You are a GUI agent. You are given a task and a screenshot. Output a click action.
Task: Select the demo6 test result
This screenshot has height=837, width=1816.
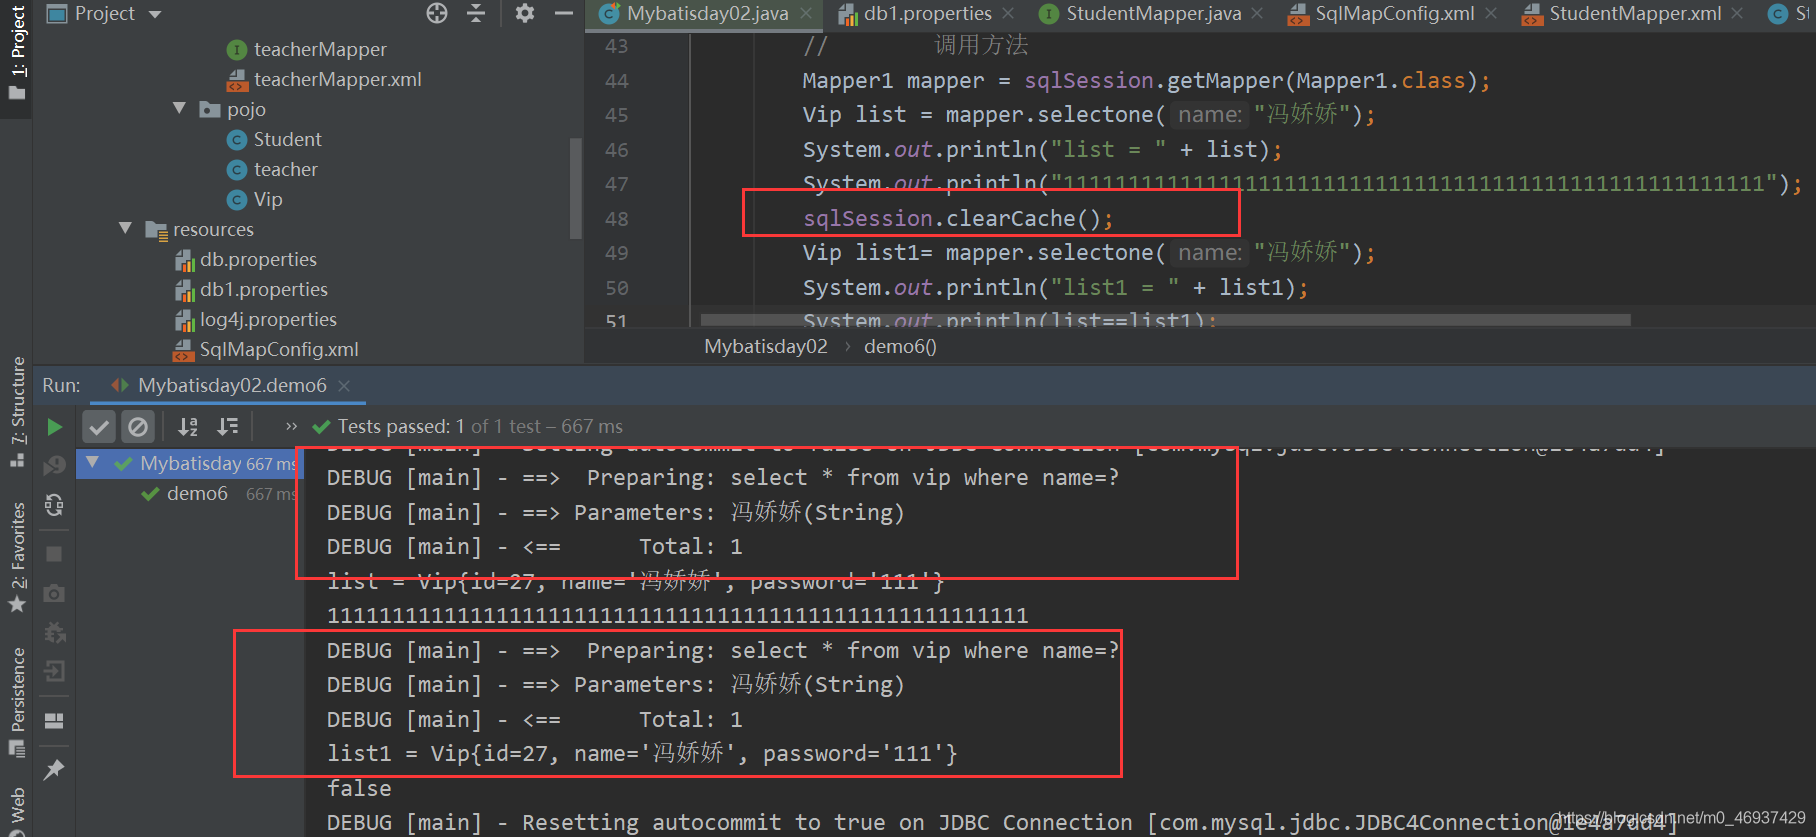197,493
